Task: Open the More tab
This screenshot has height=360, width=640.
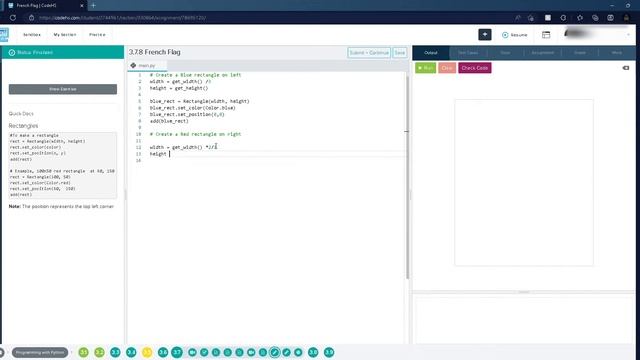Action: 617,53
